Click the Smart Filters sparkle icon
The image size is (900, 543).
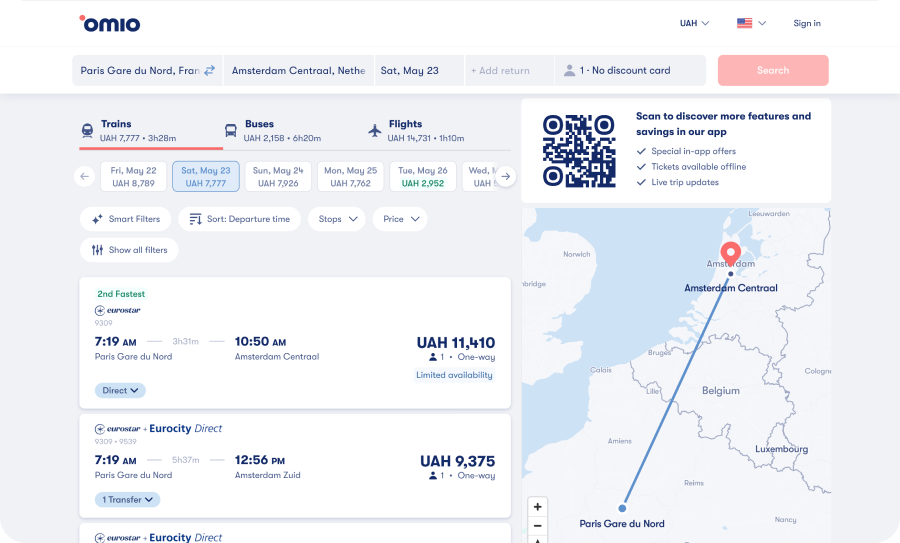[x=98, y=219]
